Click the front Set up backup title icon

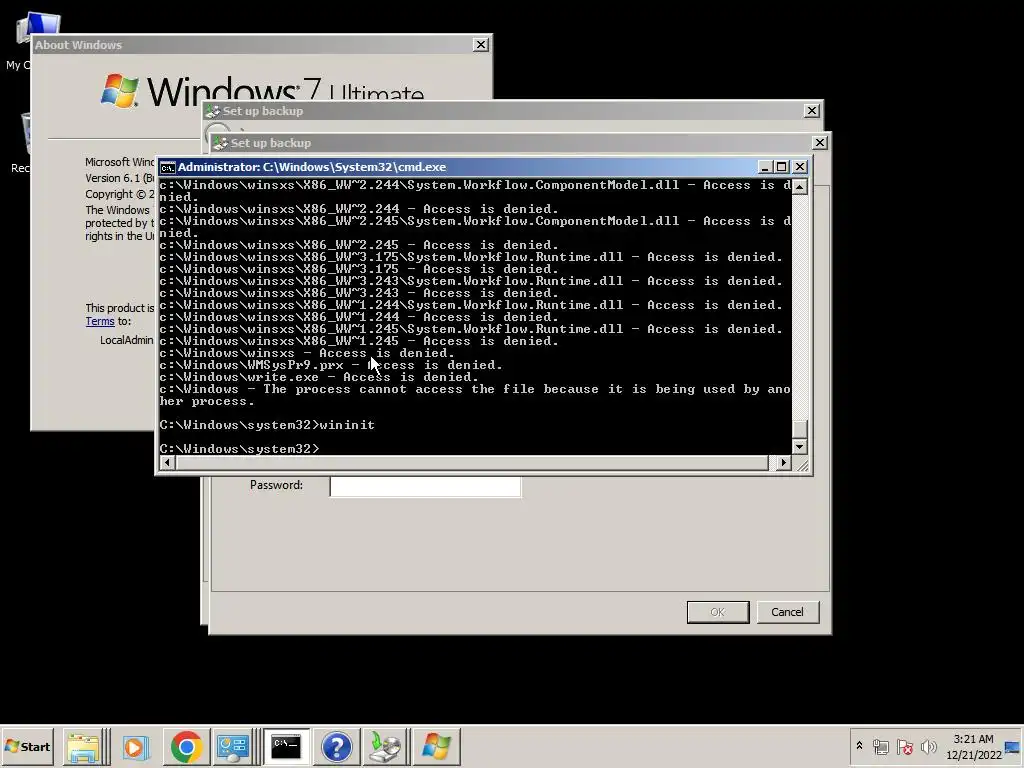click(x=221, y=143)
